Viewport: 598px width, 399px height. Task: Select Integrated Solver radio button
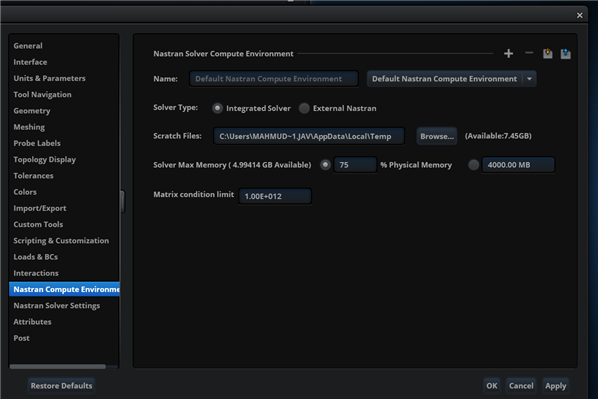click(x=217, y=108)
